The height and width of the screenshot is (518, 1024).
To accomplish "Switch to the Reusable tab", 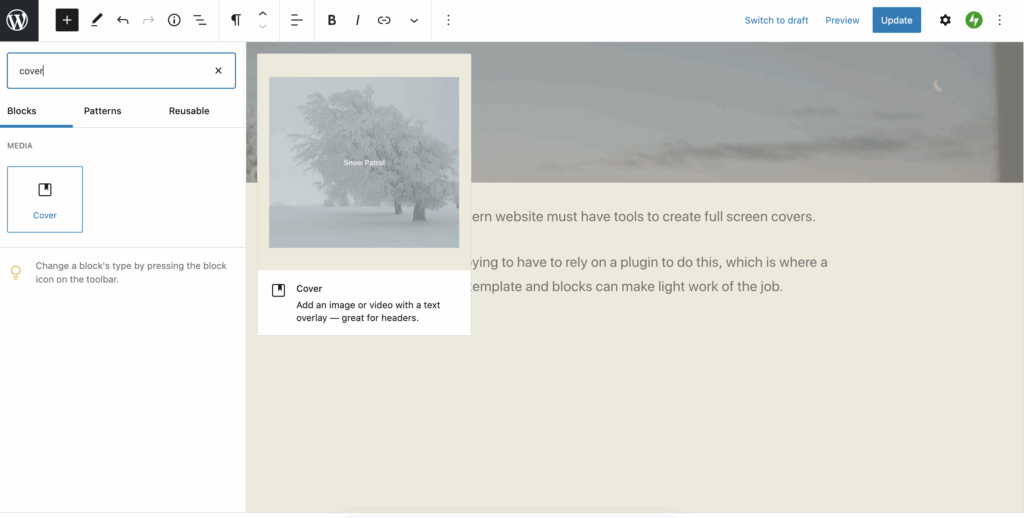I will click(189, 111).
